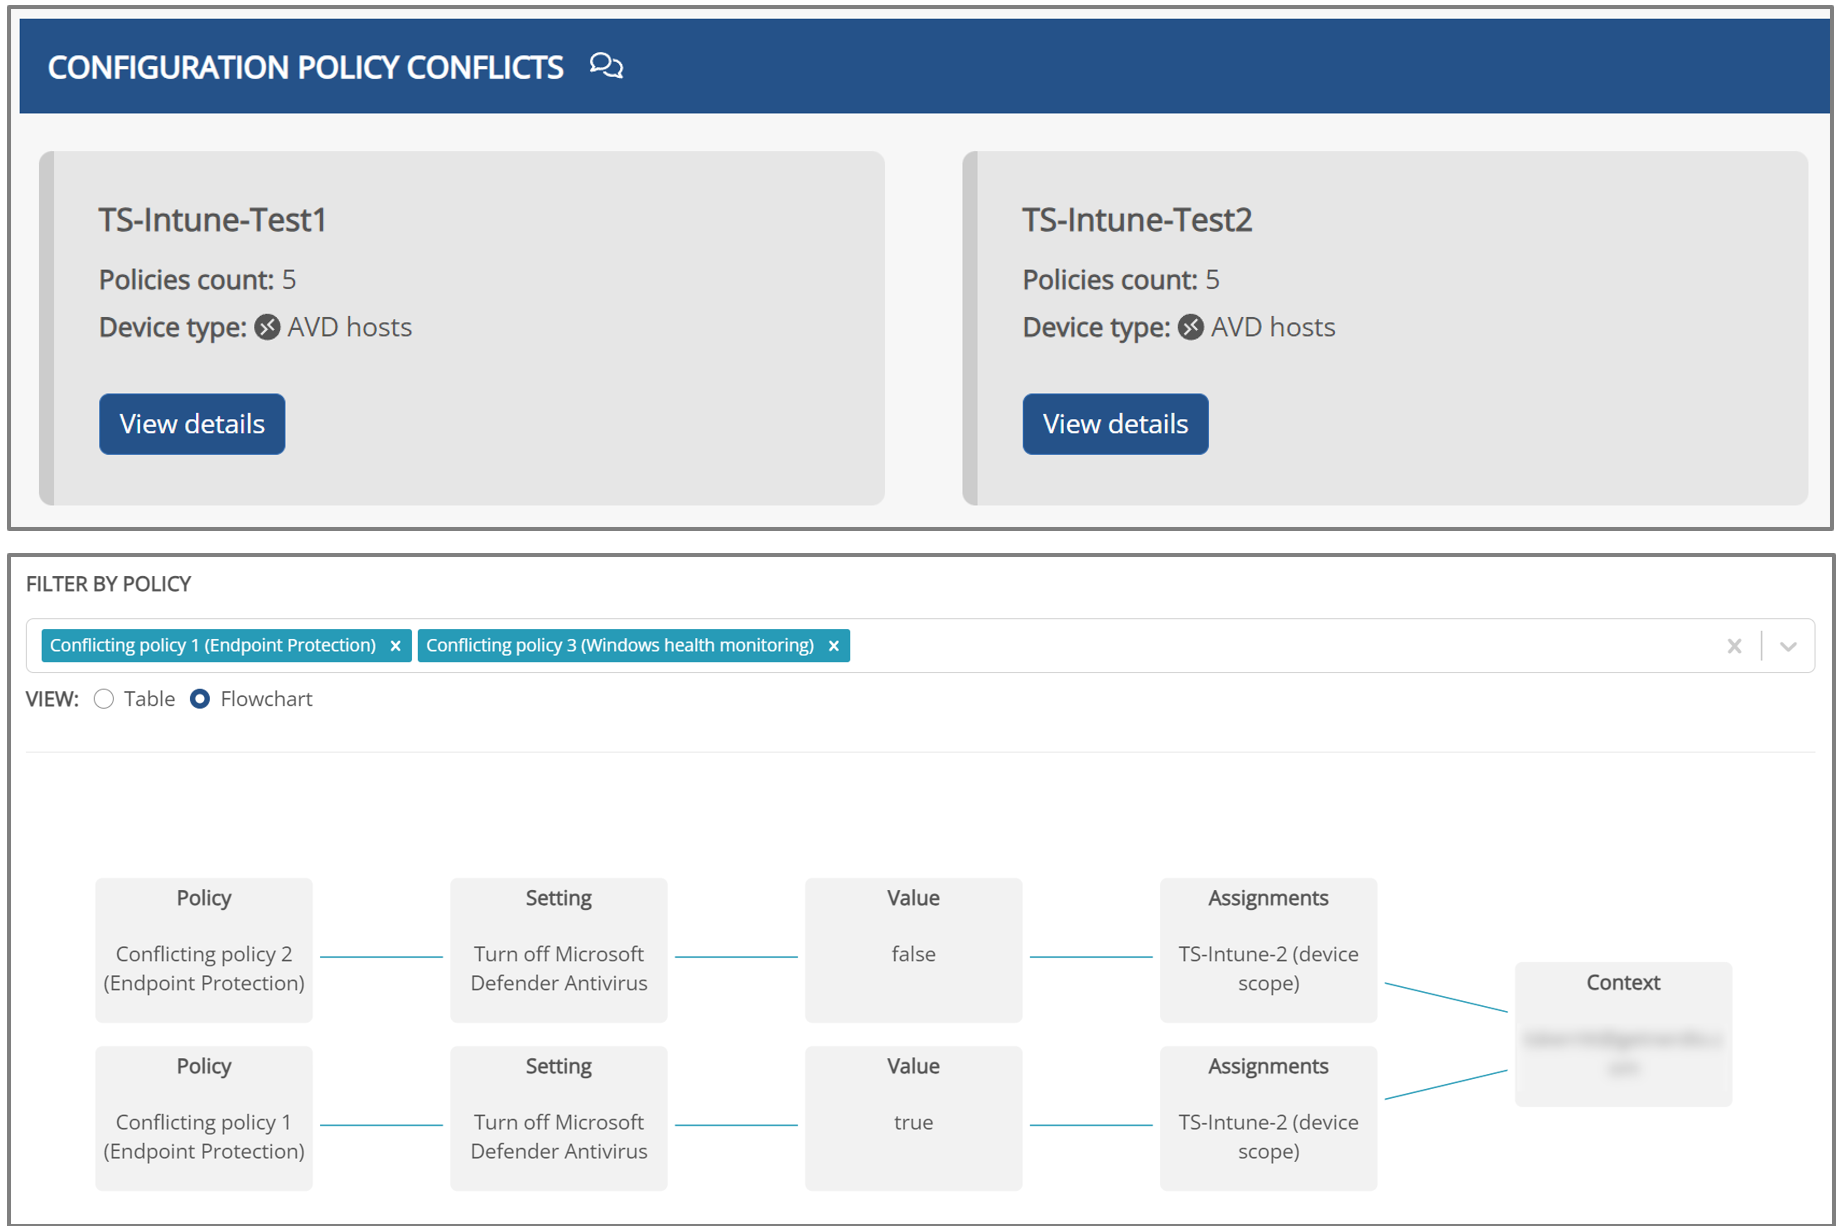Remove the Windows health monitoring filter tag
The width and height of the screenshot is (1841, 1226).
833,646
